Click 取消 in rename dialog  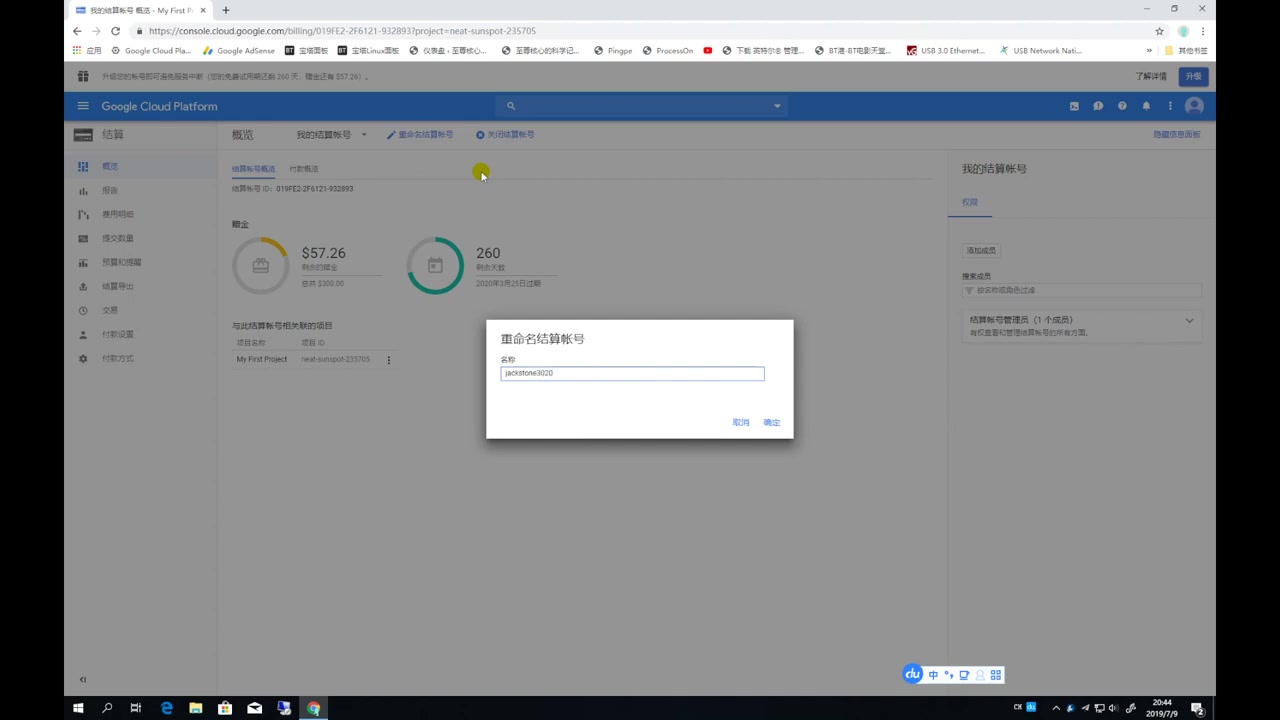pyautogui.click(x=741, y=422)
